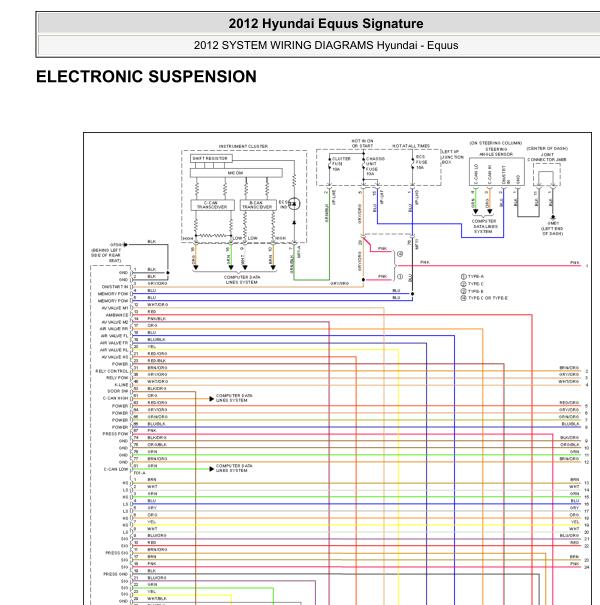Click the HOT AT ALL TIMES label
The width and height of the screenshot is (600, 605).
[x=411, y=146]
